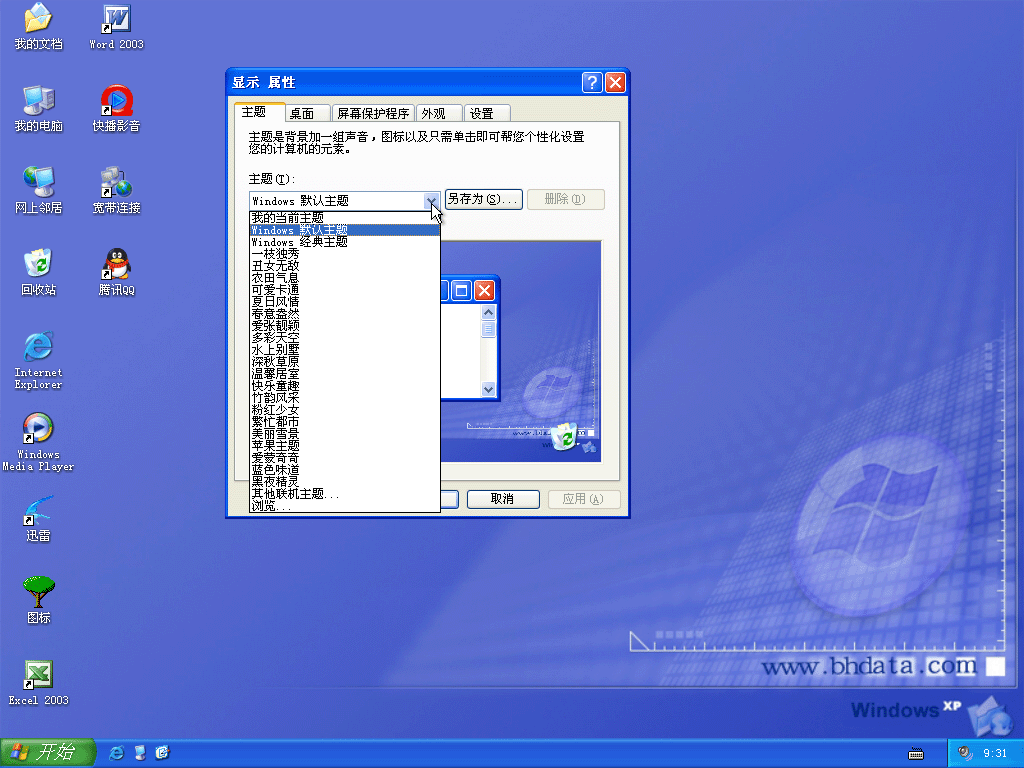Click the Excel 2003 desktop icon
This screenshot has width=1024, height=768.
pos(38,675)
